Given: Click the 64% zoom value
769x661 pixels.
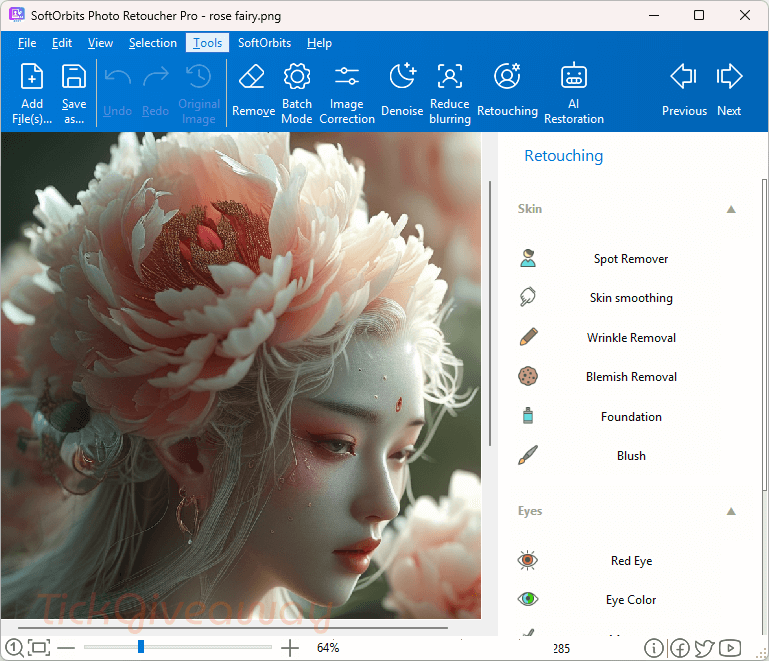Looking at the screenshot, I should pyautogui.click(x=328, y=648).
